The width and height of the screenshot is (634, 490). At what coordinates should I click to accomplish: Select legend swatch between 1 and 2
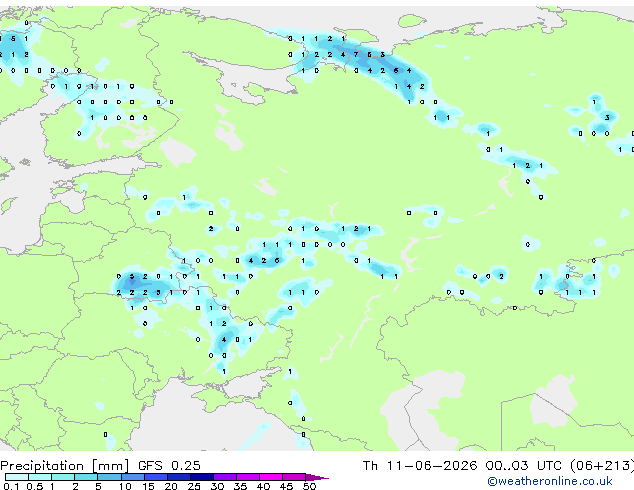[x=63, y=477]
